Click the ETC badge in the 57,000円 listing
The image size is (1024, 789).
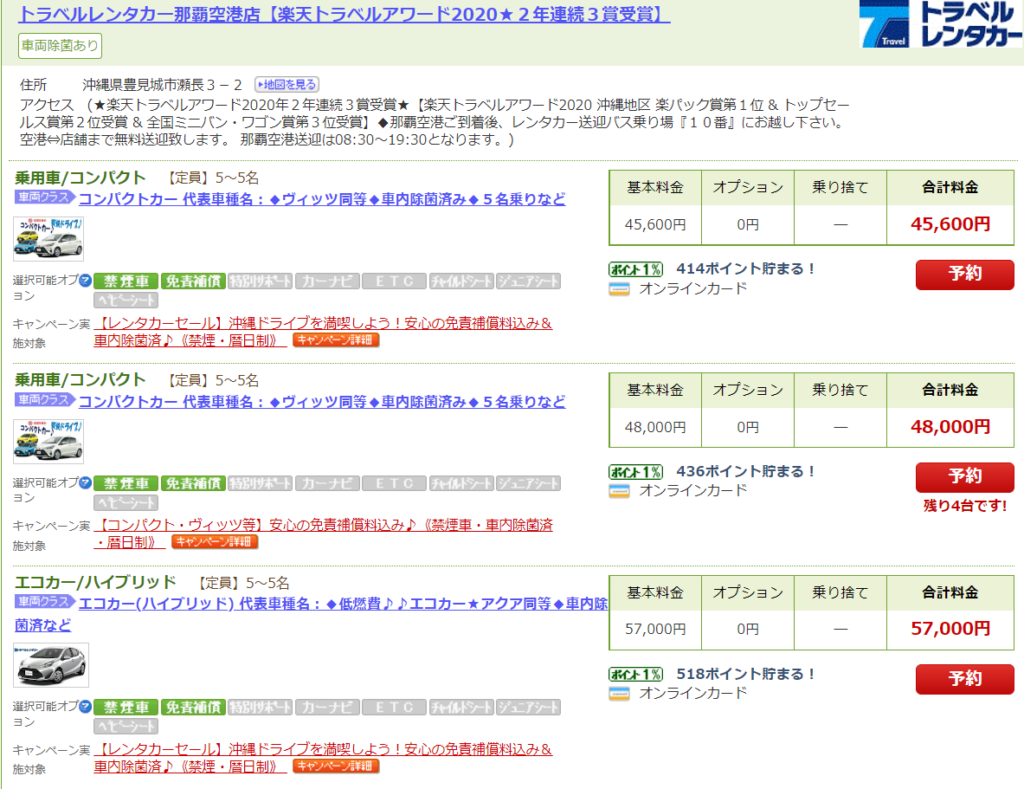394,707
